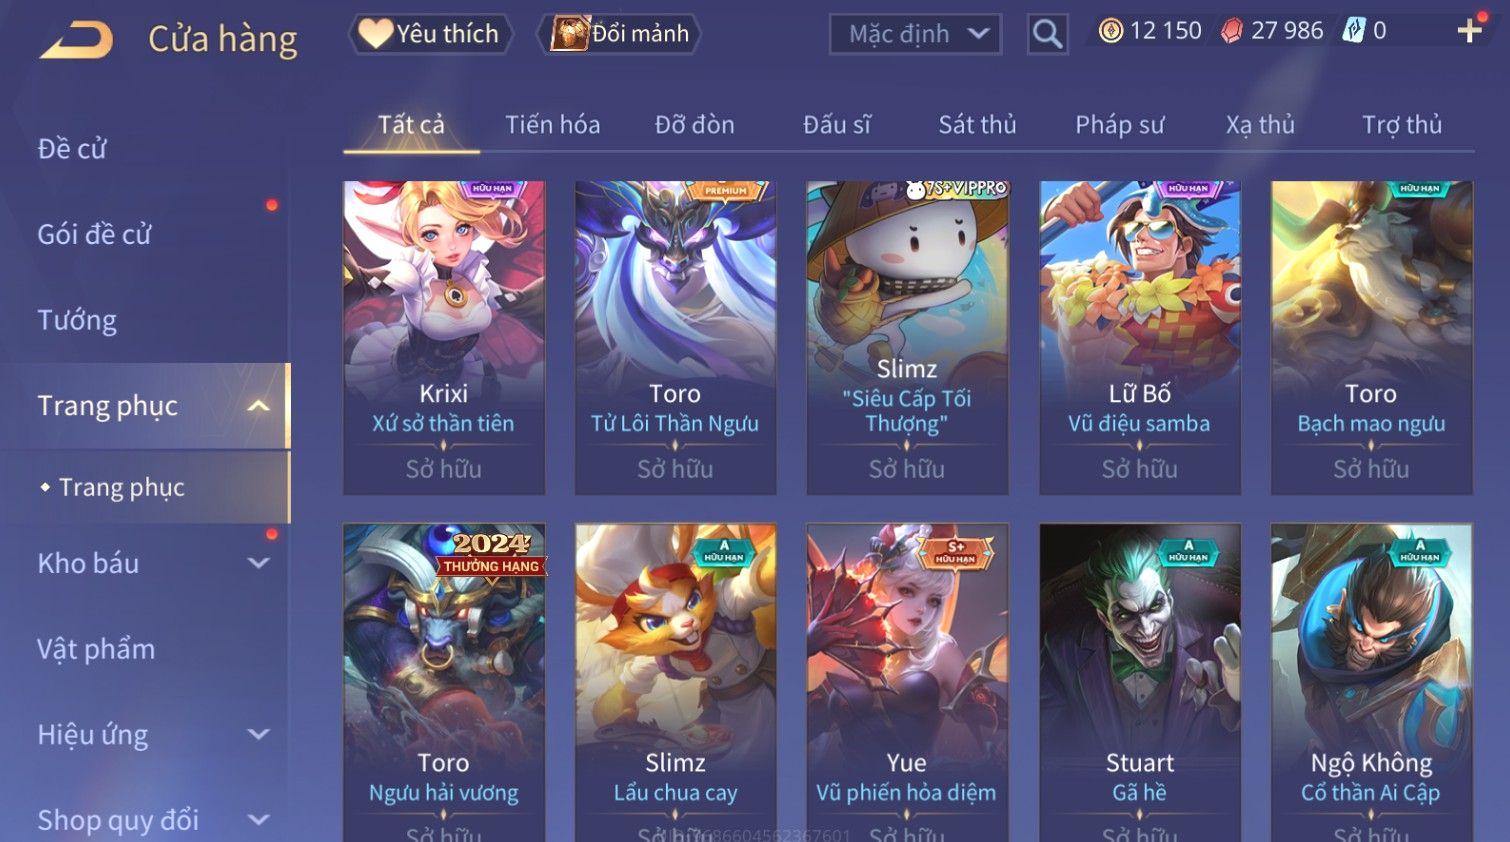Click the chest icon in Đổi mảnh
The width and height of the screenshot is (1510, 842).
(x=570, y=33)
